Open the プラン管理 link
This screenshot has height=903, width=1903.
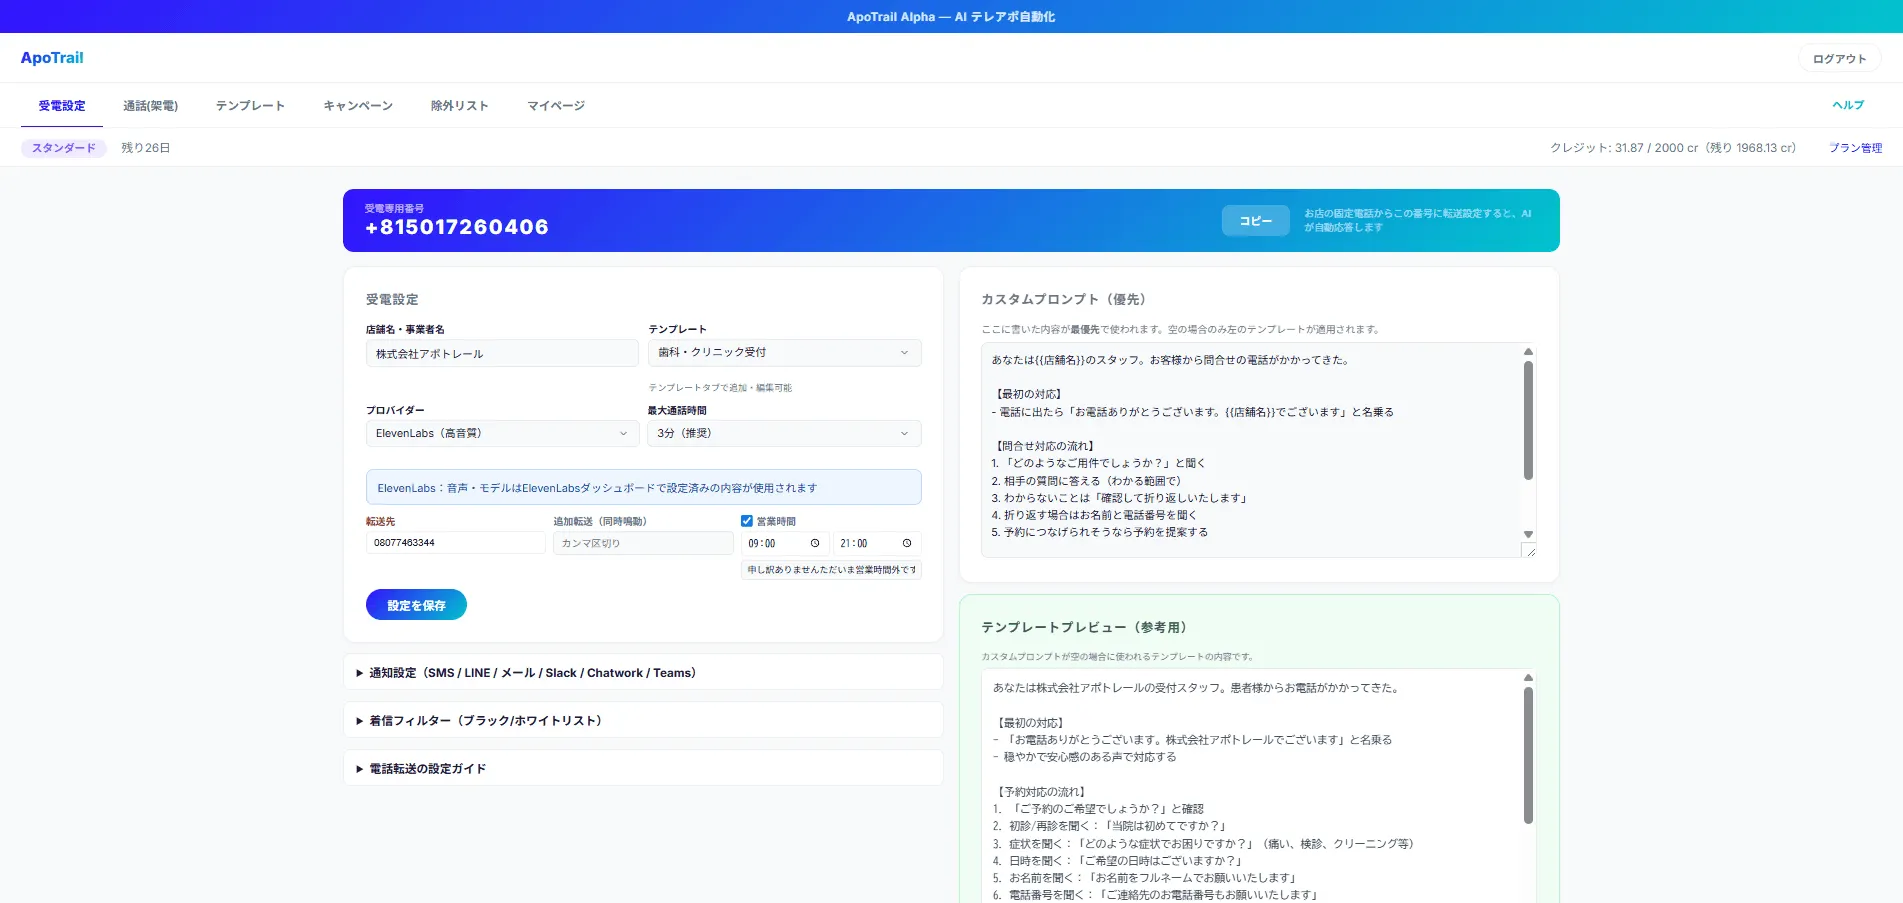[1855, 148]
